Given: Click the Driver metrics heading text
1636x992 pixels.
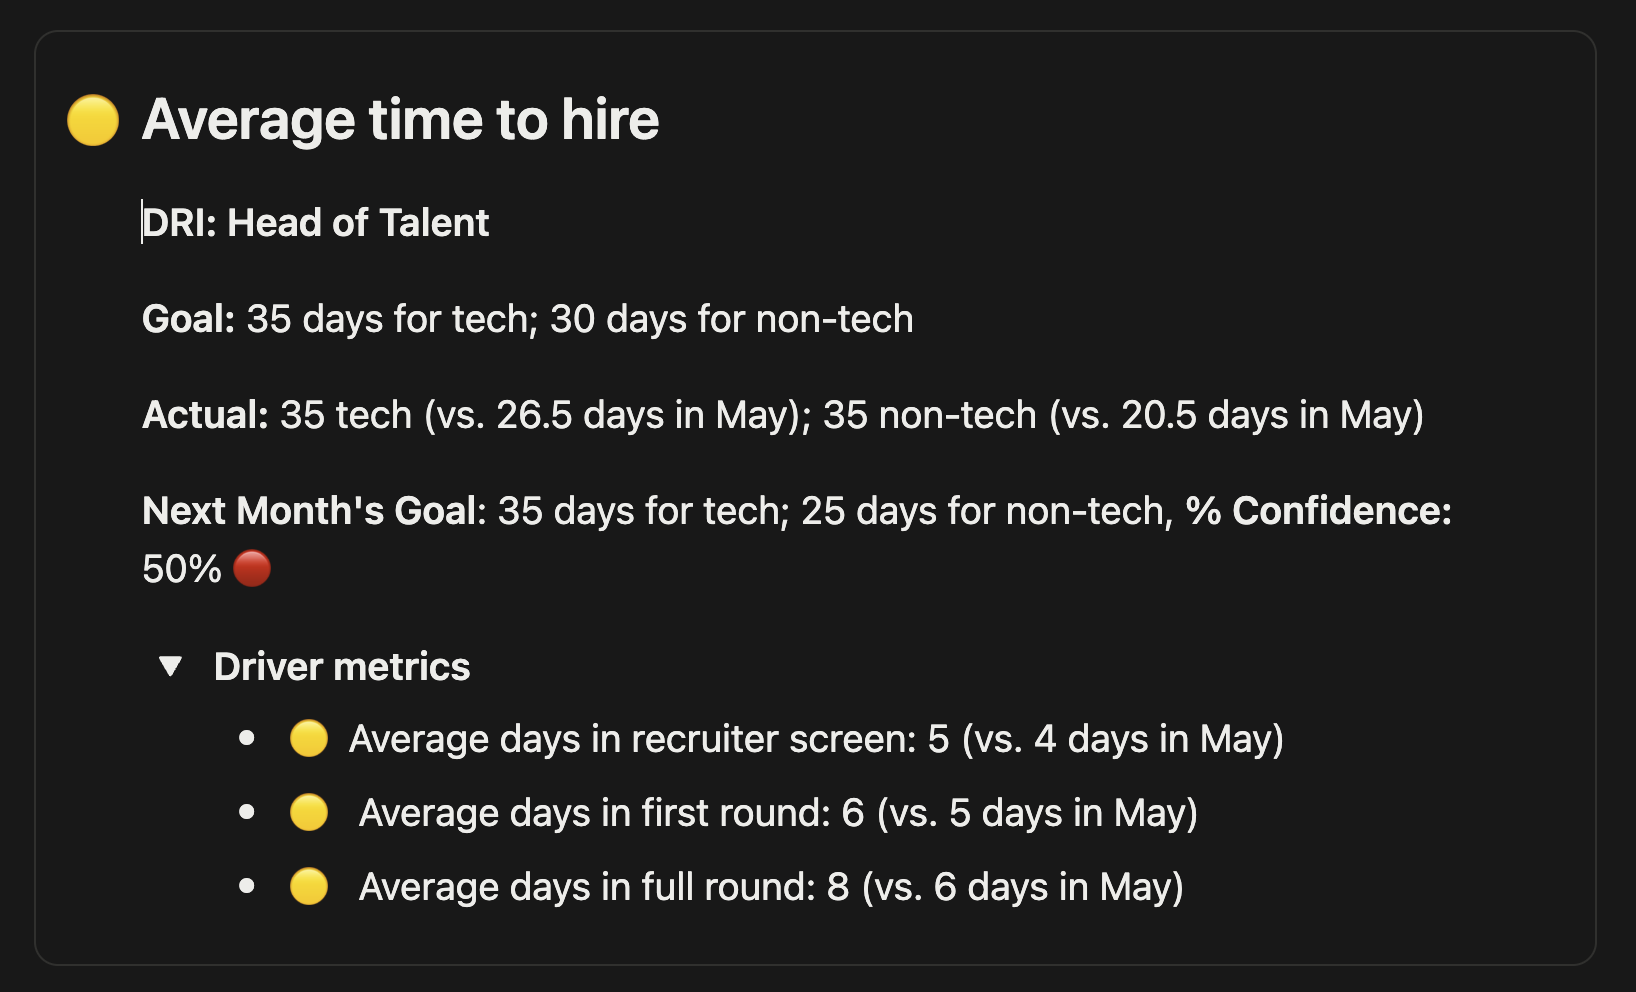Looking at the screenshot, I should coord(342,667).
